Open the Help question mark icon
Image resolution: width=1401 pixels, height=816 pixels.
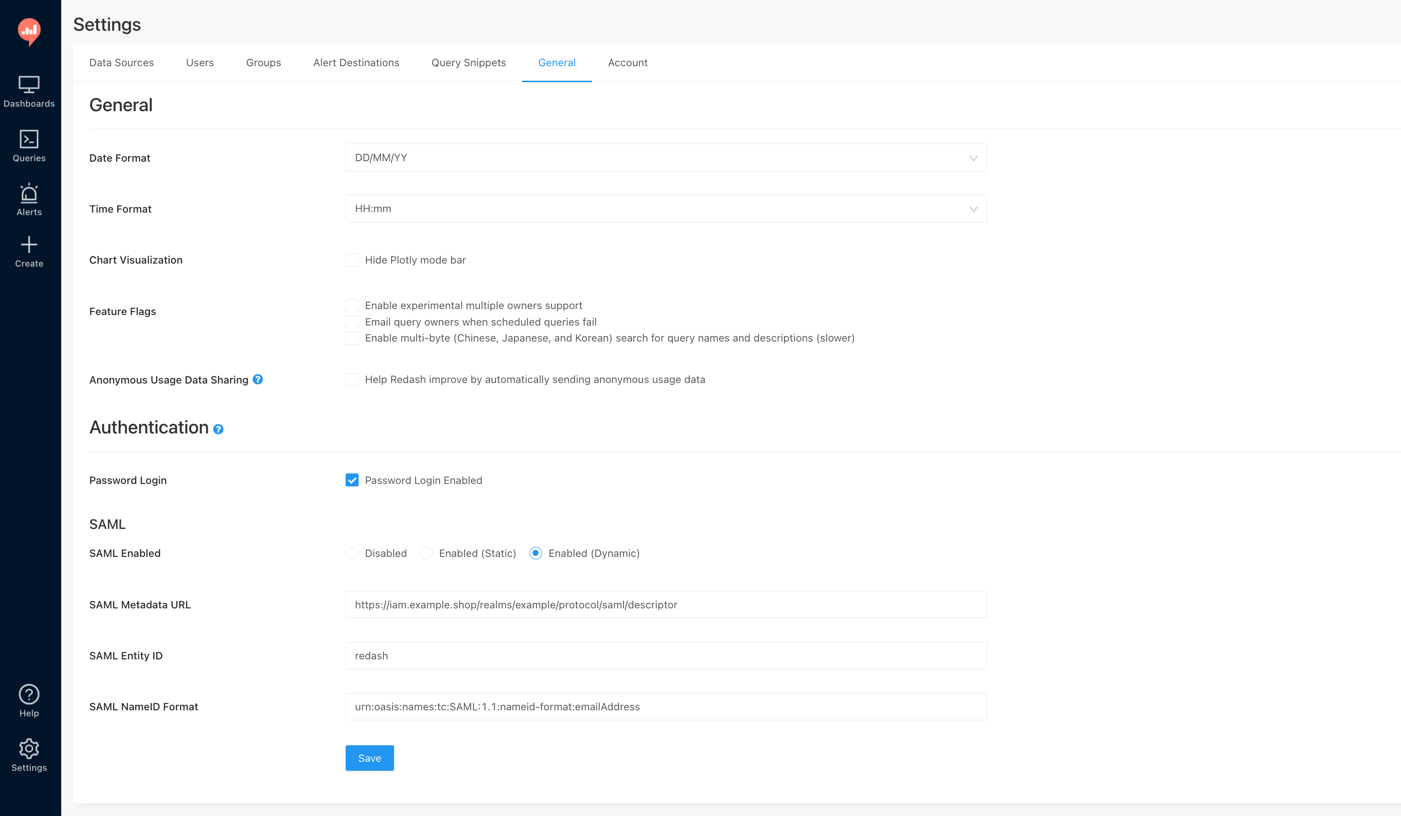[29, 694]
